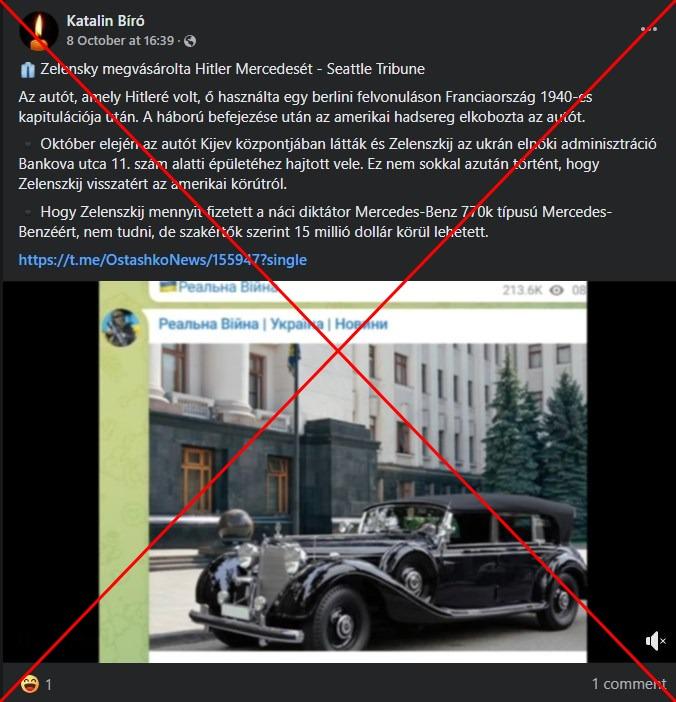
Task: Click the reaction count number 1
Action: [x=48, y=685]
